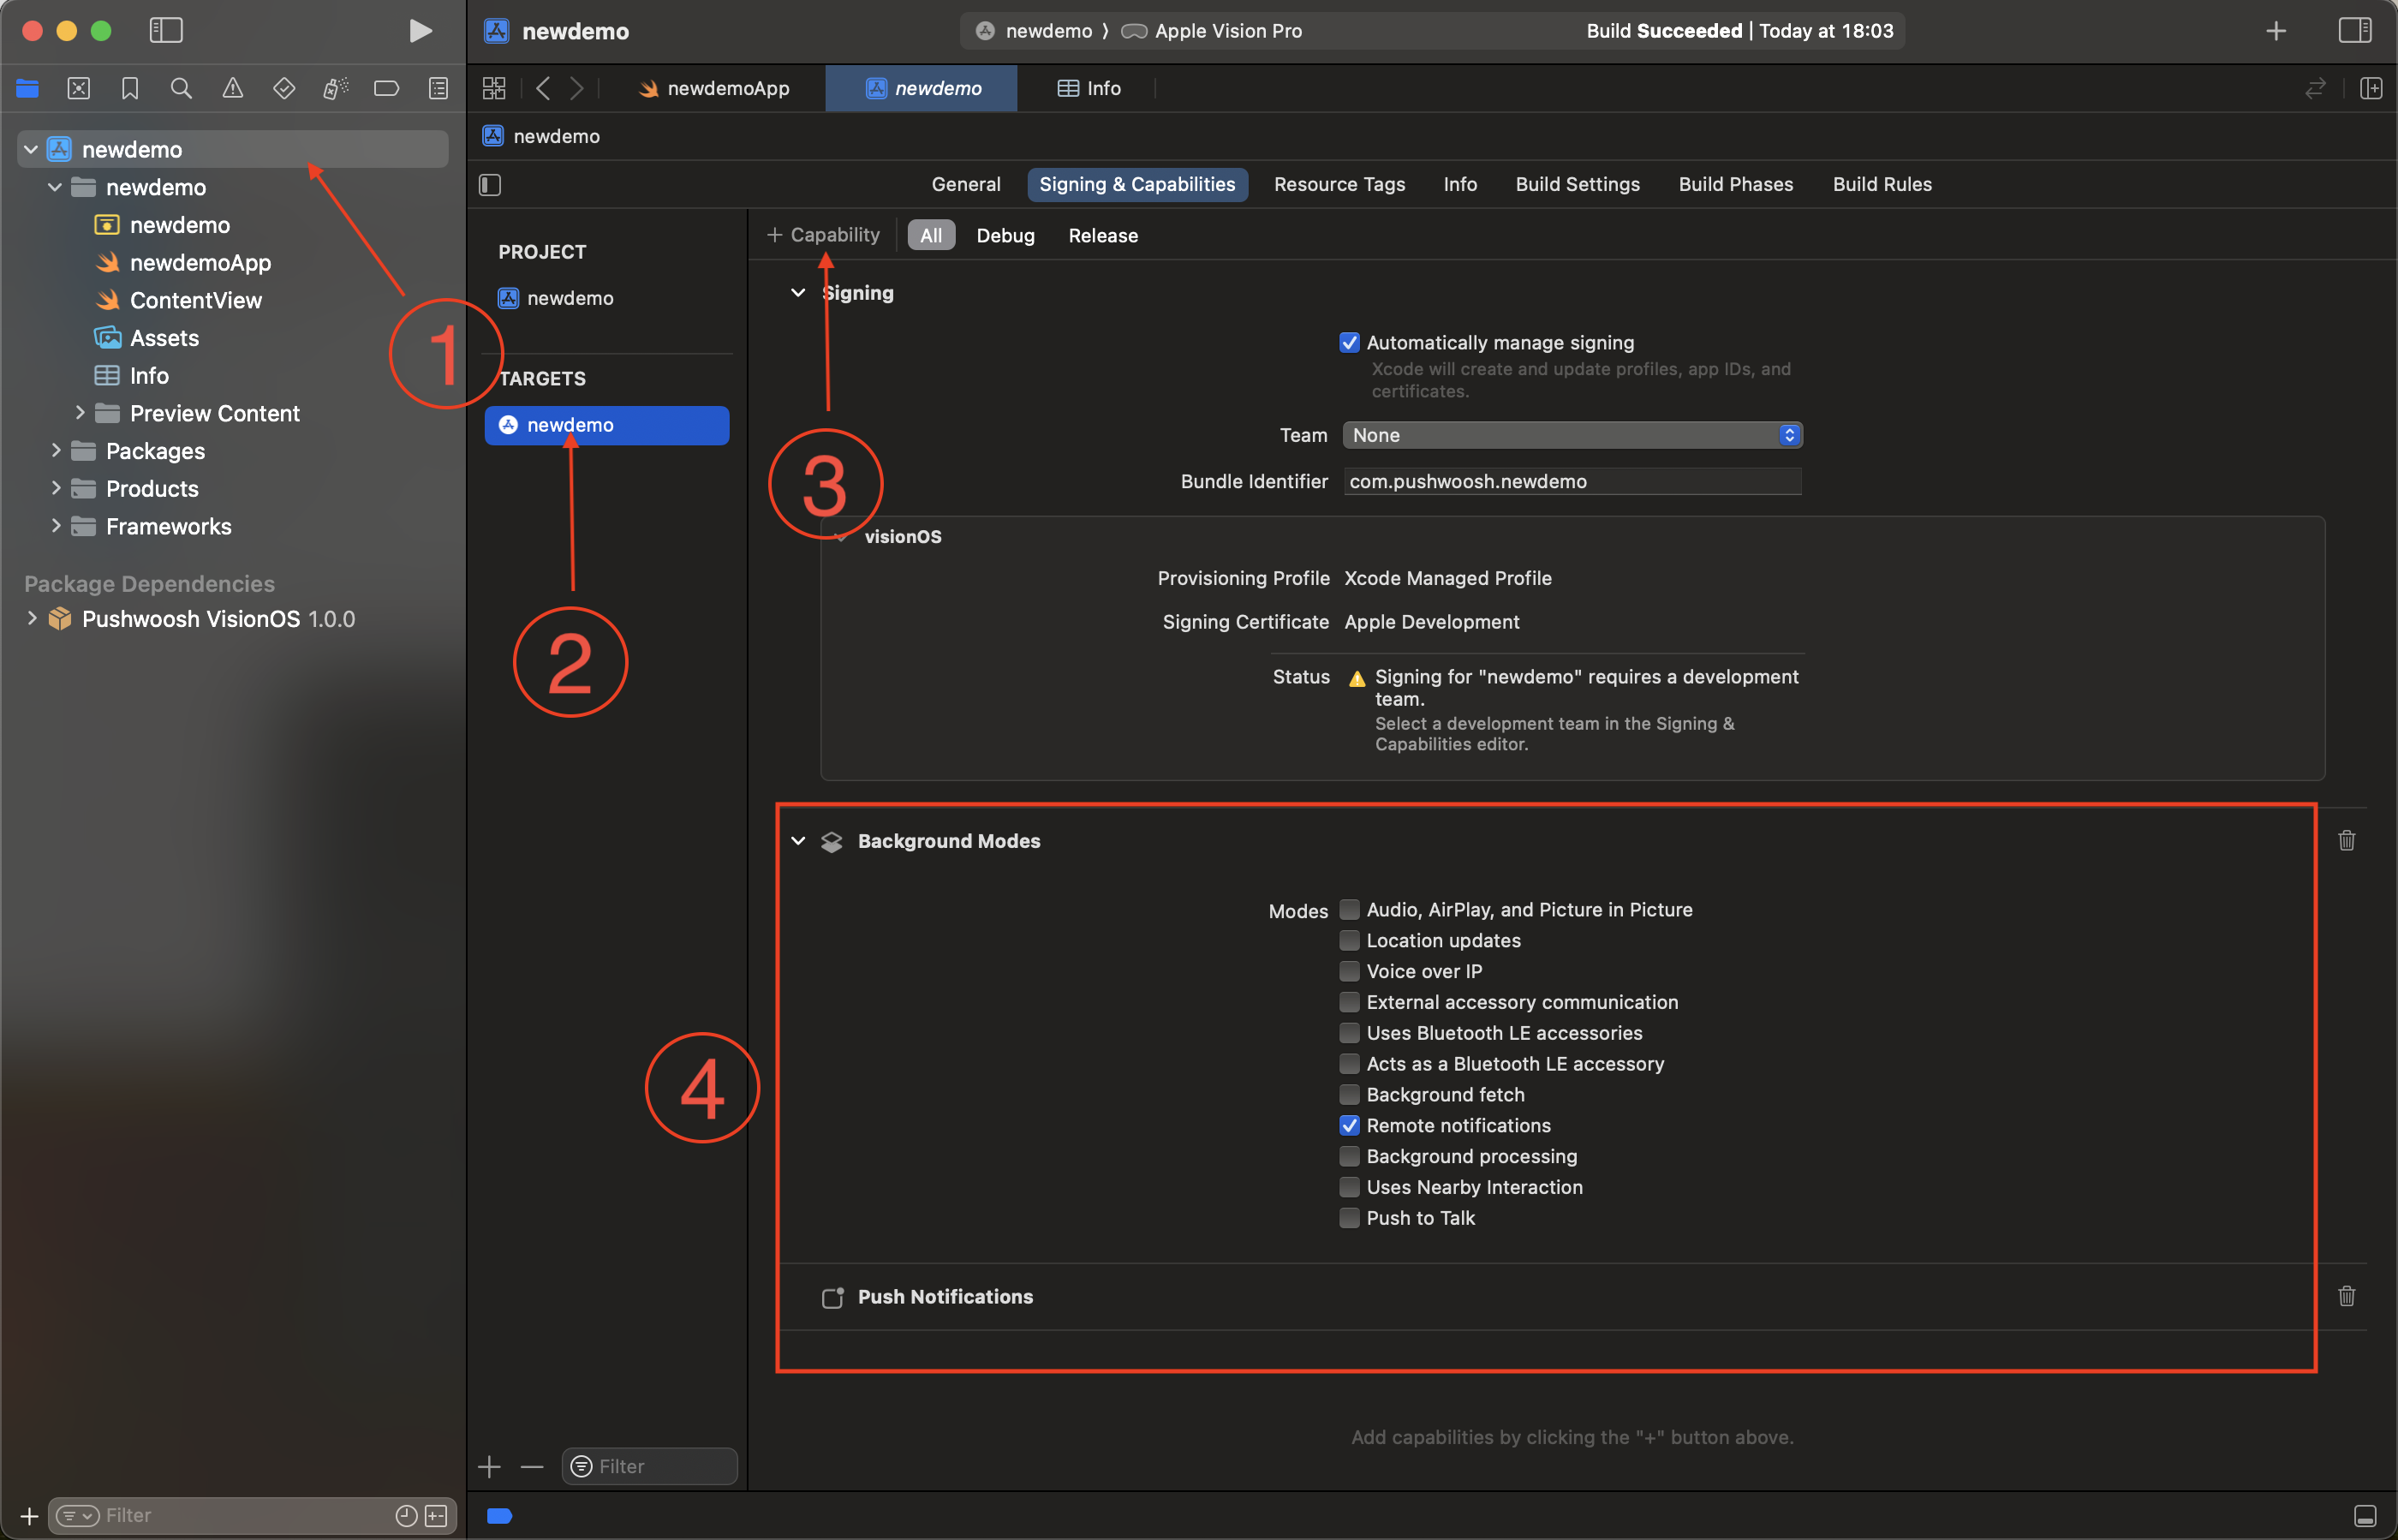
Task: Open the newdemoApp editor tab
Action: [x=714, y=88]
